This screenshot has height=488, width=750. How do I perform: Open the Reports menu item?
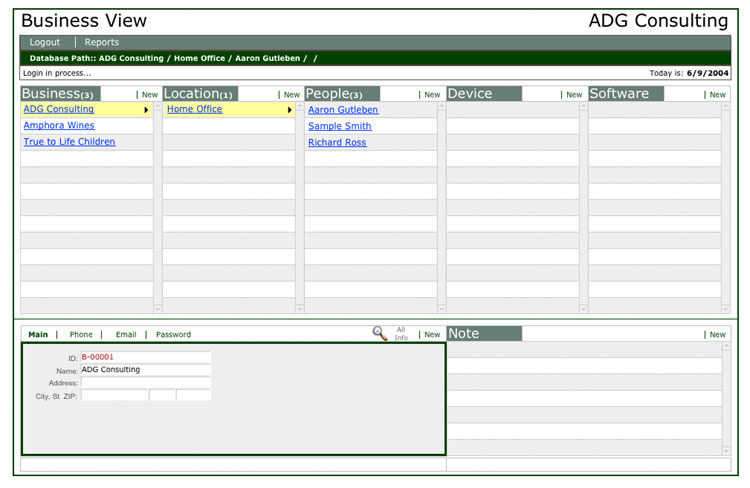click(102, 42)
